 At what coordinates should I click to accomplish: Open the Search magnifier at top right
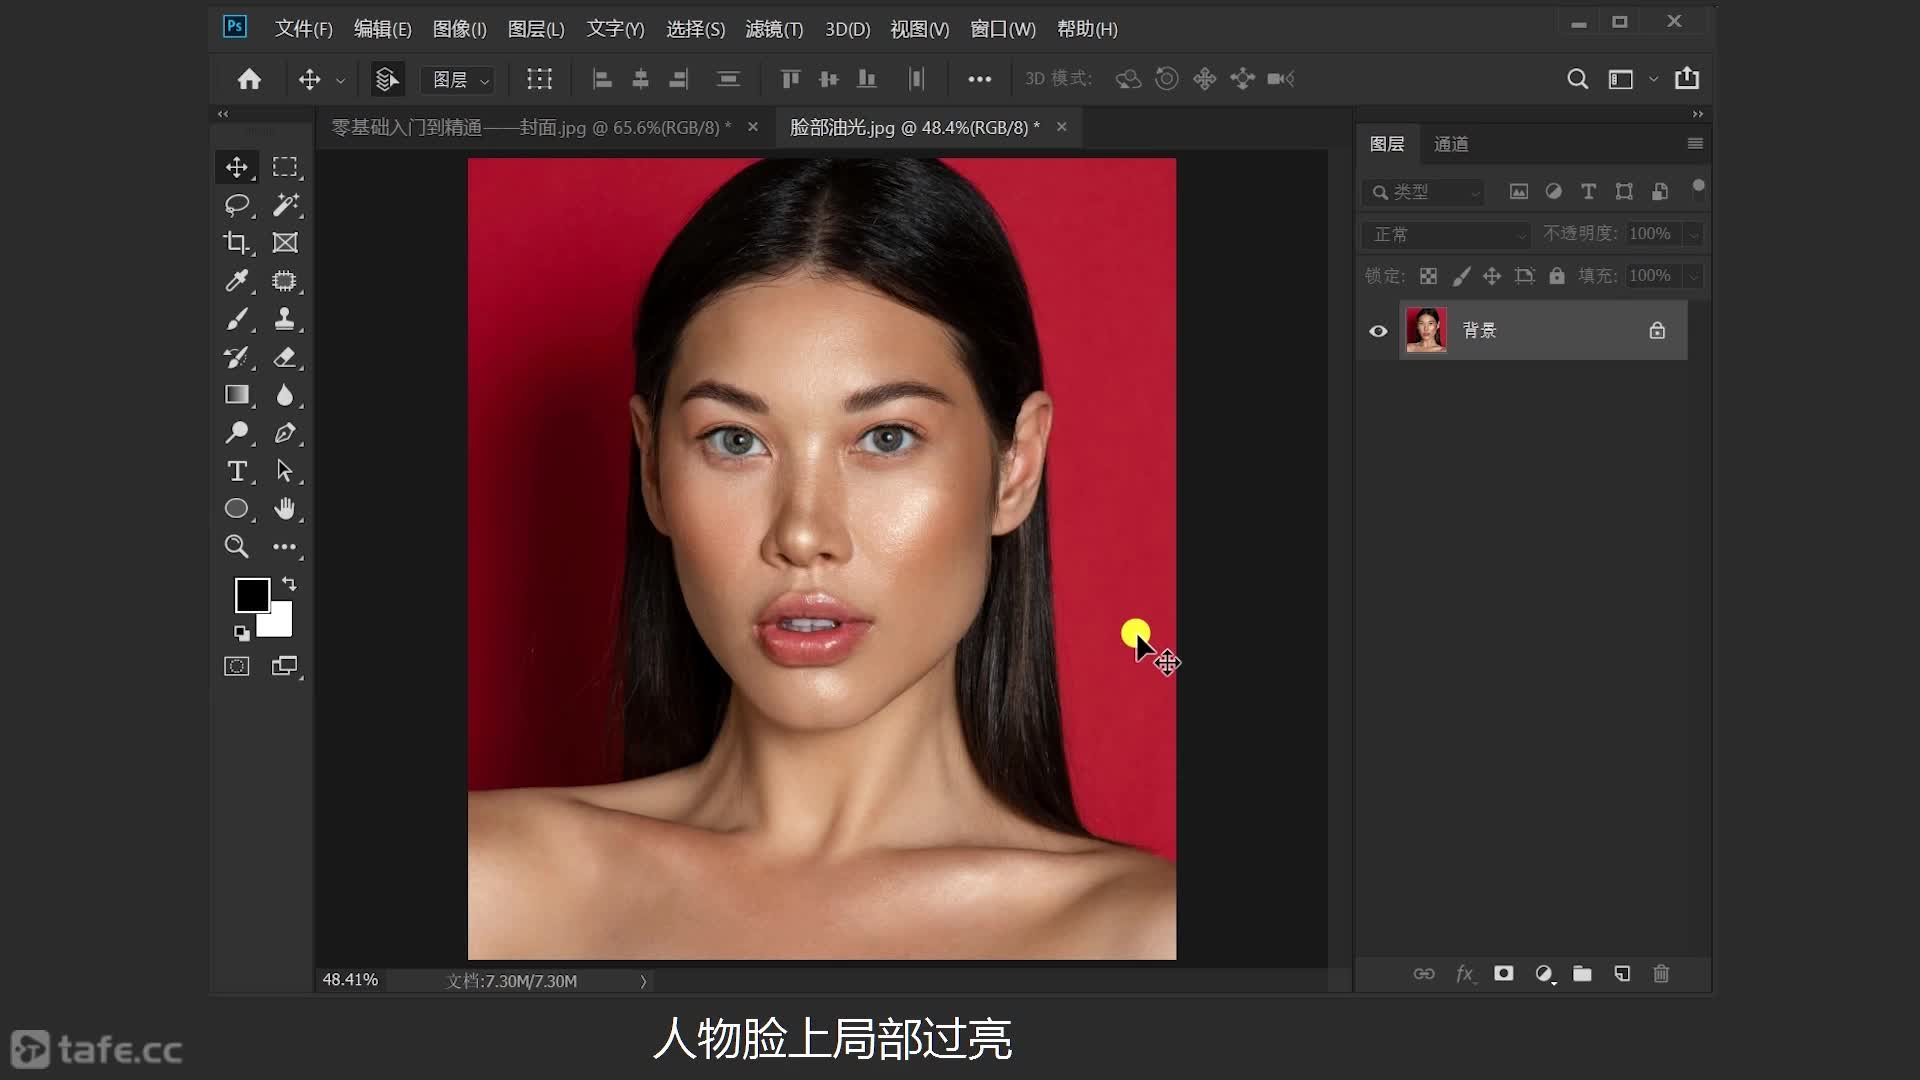point(1578,79)
